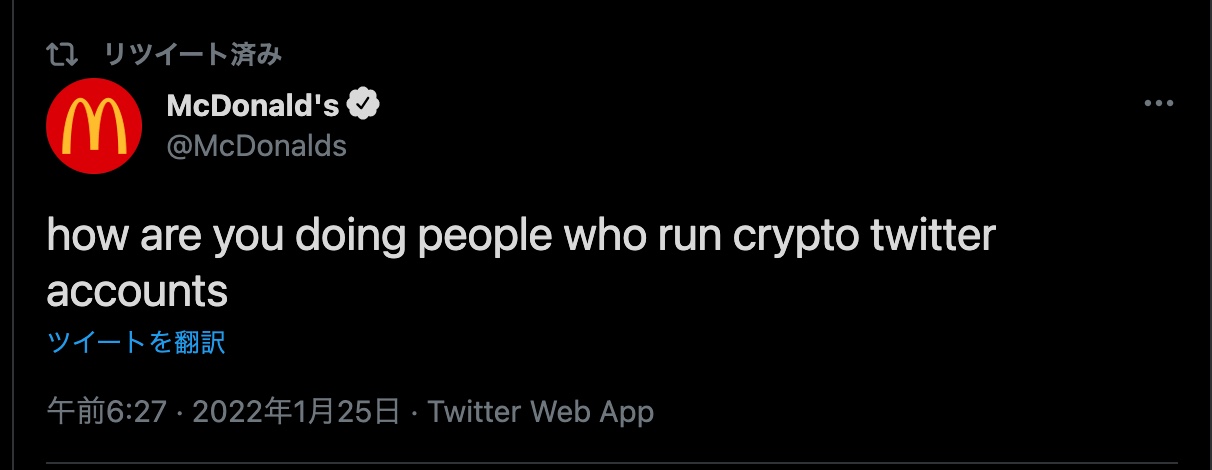Click the word "crypto" in the tweet
This screenshot has height=470, width=1212.
point(787,236)
